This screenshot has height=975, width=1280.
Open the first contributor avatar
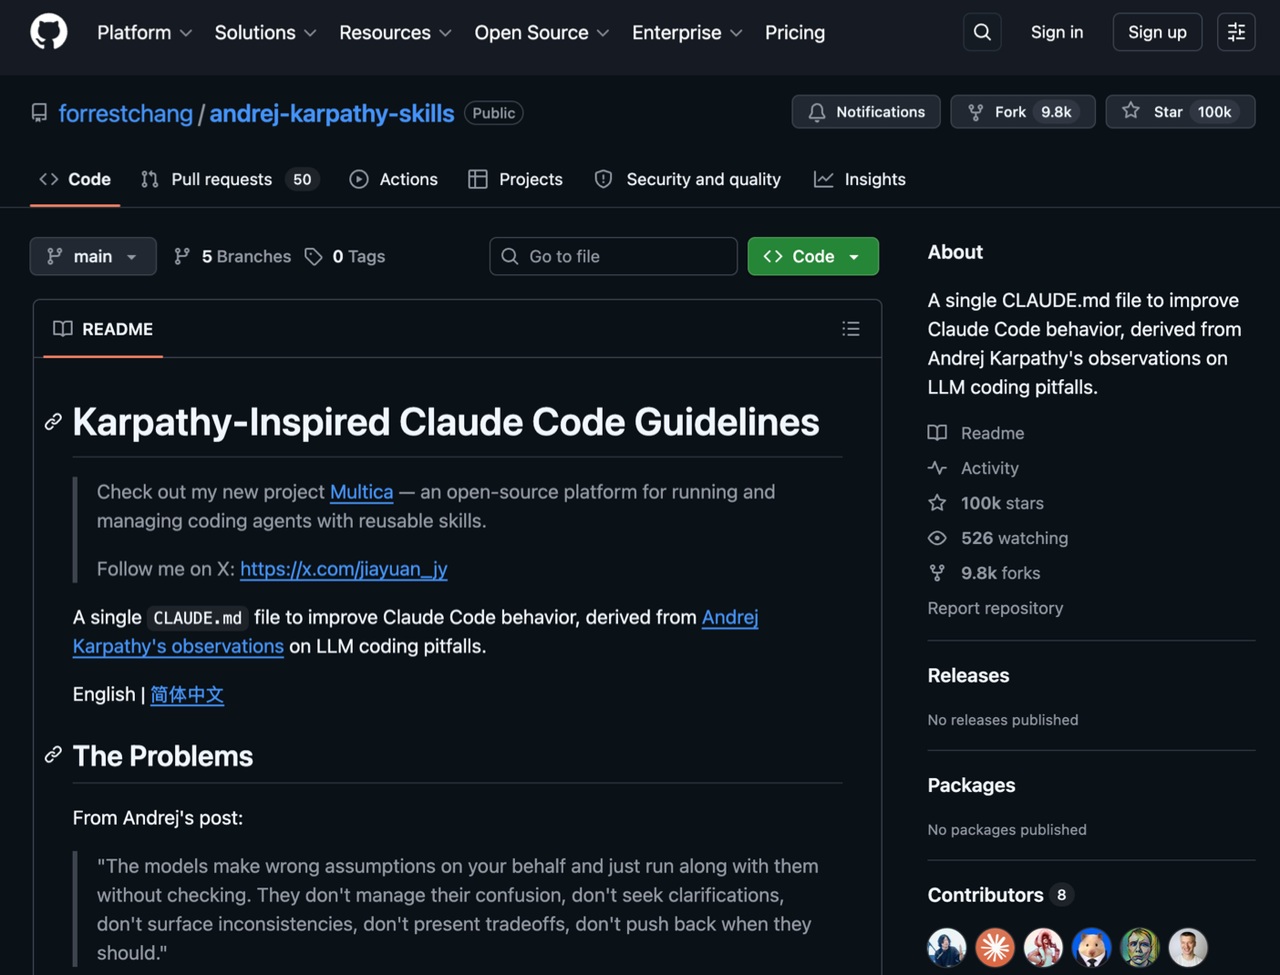tap(946, 947)
